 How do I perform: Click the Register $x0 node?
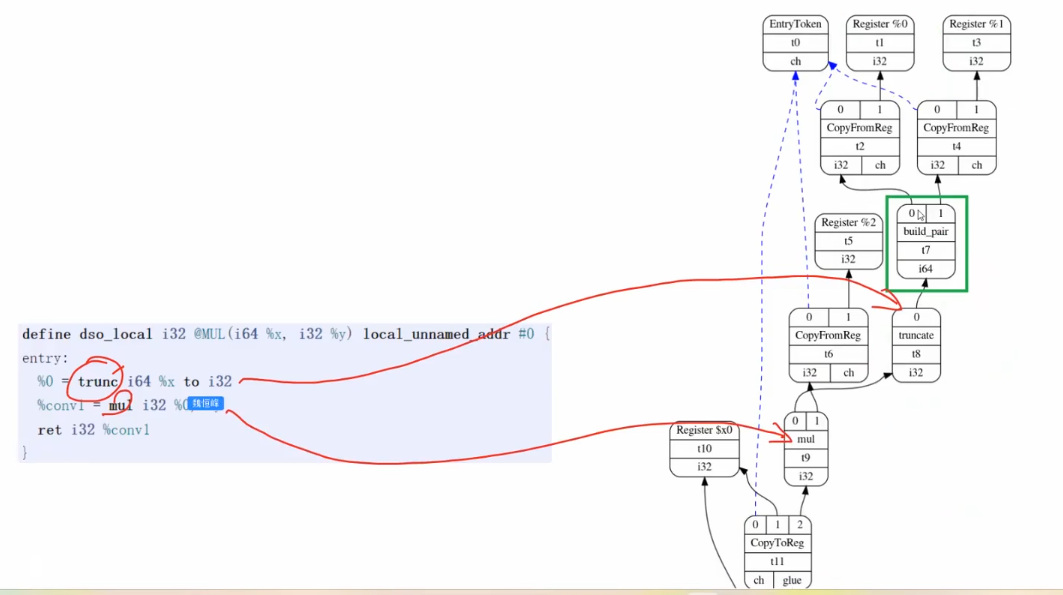(x=704, y=449)
